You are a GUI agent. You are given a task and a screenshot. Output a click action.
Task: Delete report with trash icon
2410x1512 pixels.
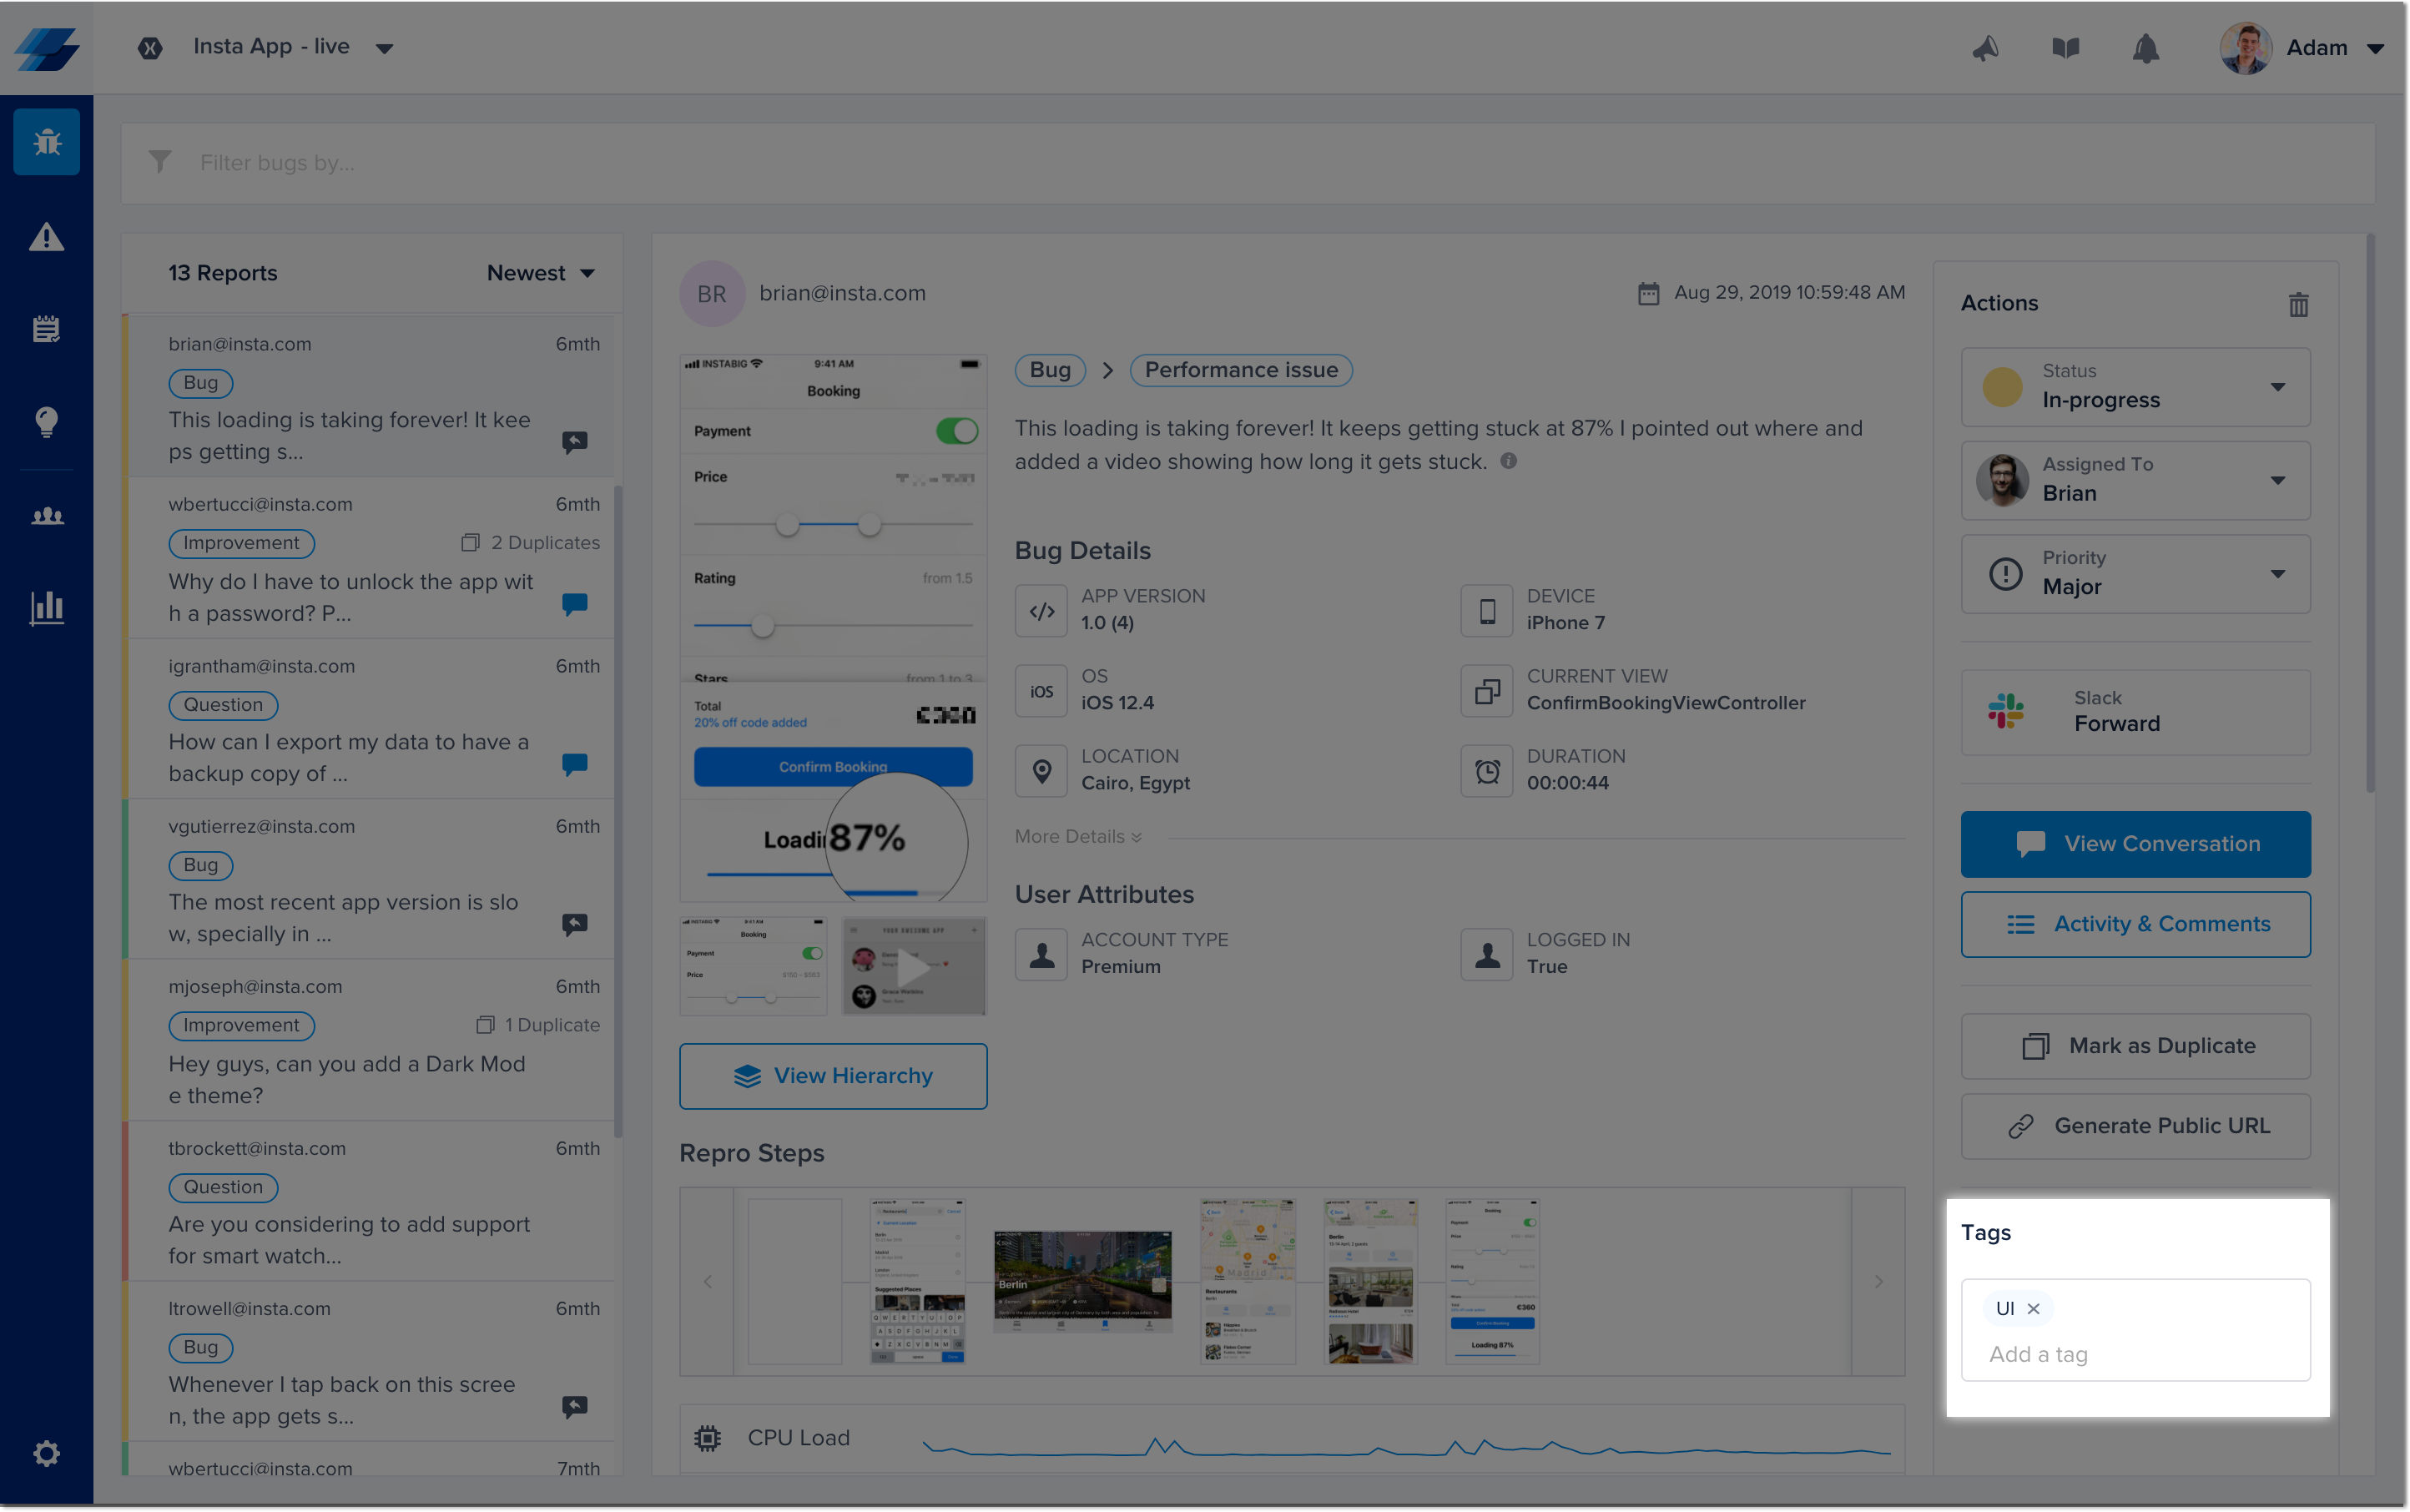(2298, 304)
